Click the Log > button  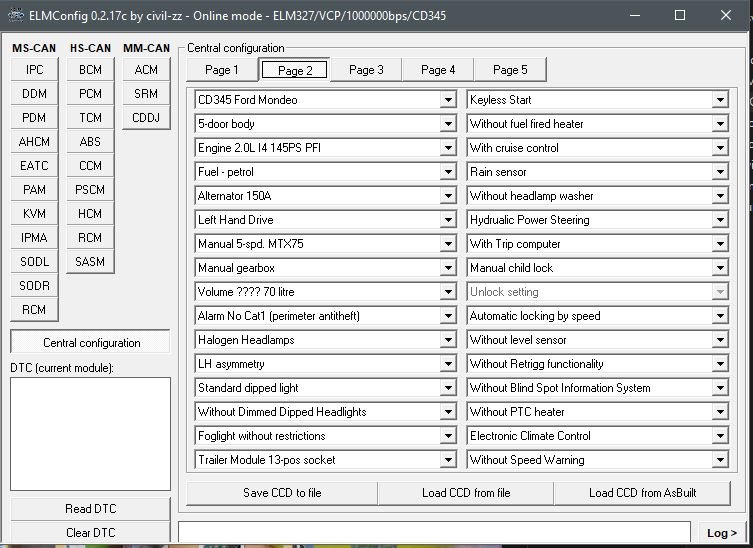pyautogui.click(x=720, y=534)
